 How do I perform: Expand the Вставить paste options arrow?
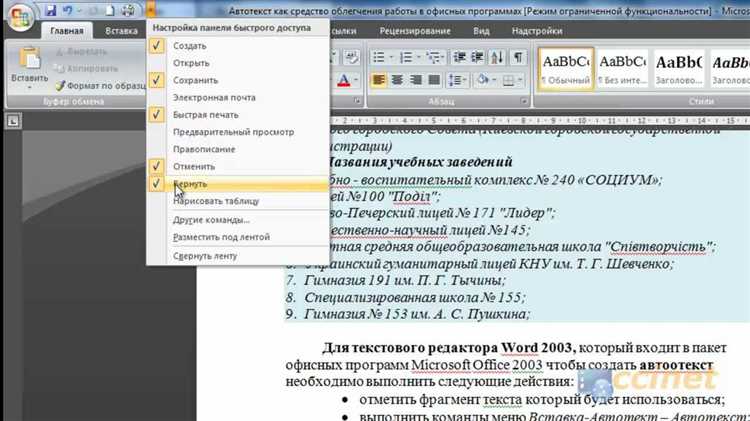point(30,88)
